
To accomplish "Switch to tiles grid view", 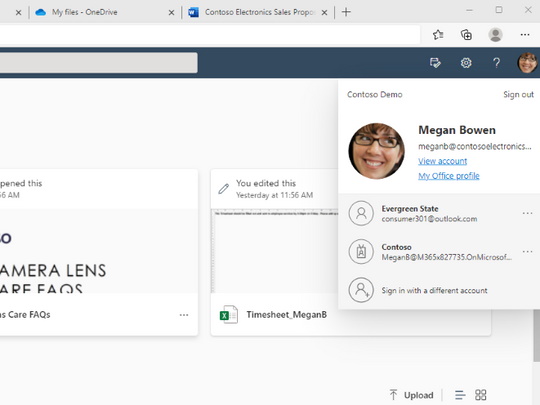I will click(x=480, y=395).
